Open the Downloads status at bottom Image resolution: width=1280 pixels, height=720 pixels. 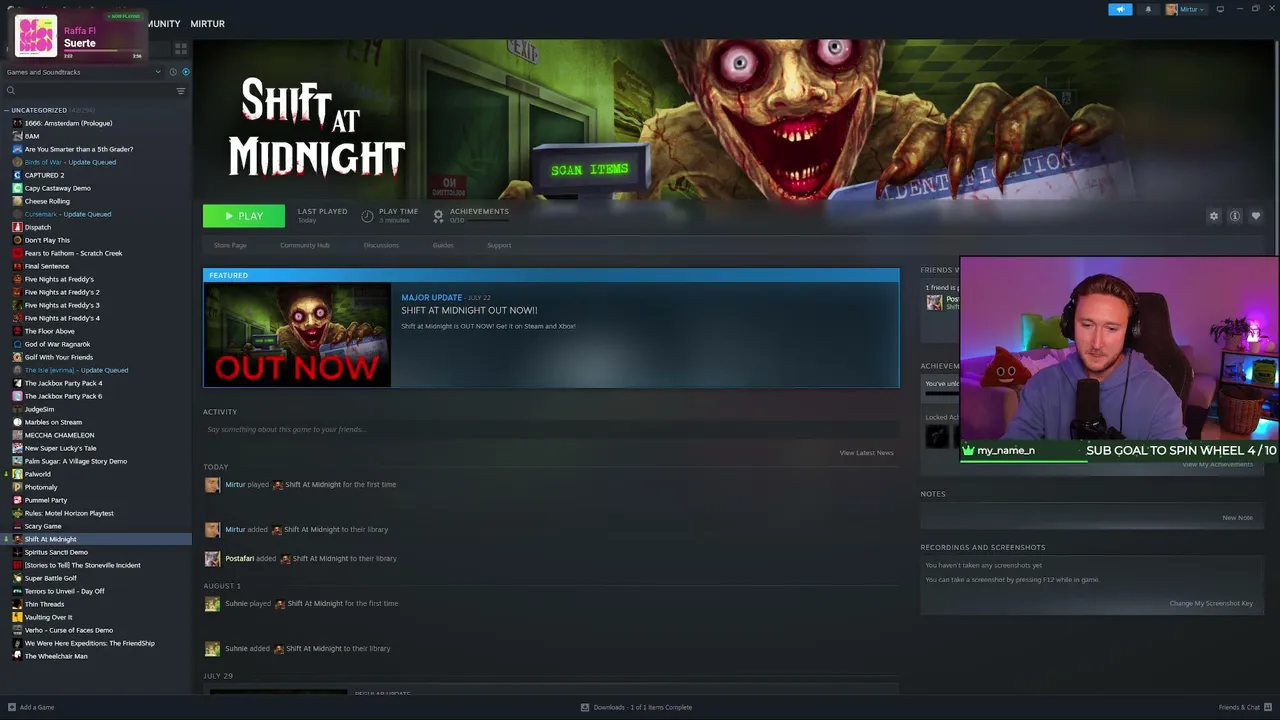pyautogui.click(x=636, y=707)
